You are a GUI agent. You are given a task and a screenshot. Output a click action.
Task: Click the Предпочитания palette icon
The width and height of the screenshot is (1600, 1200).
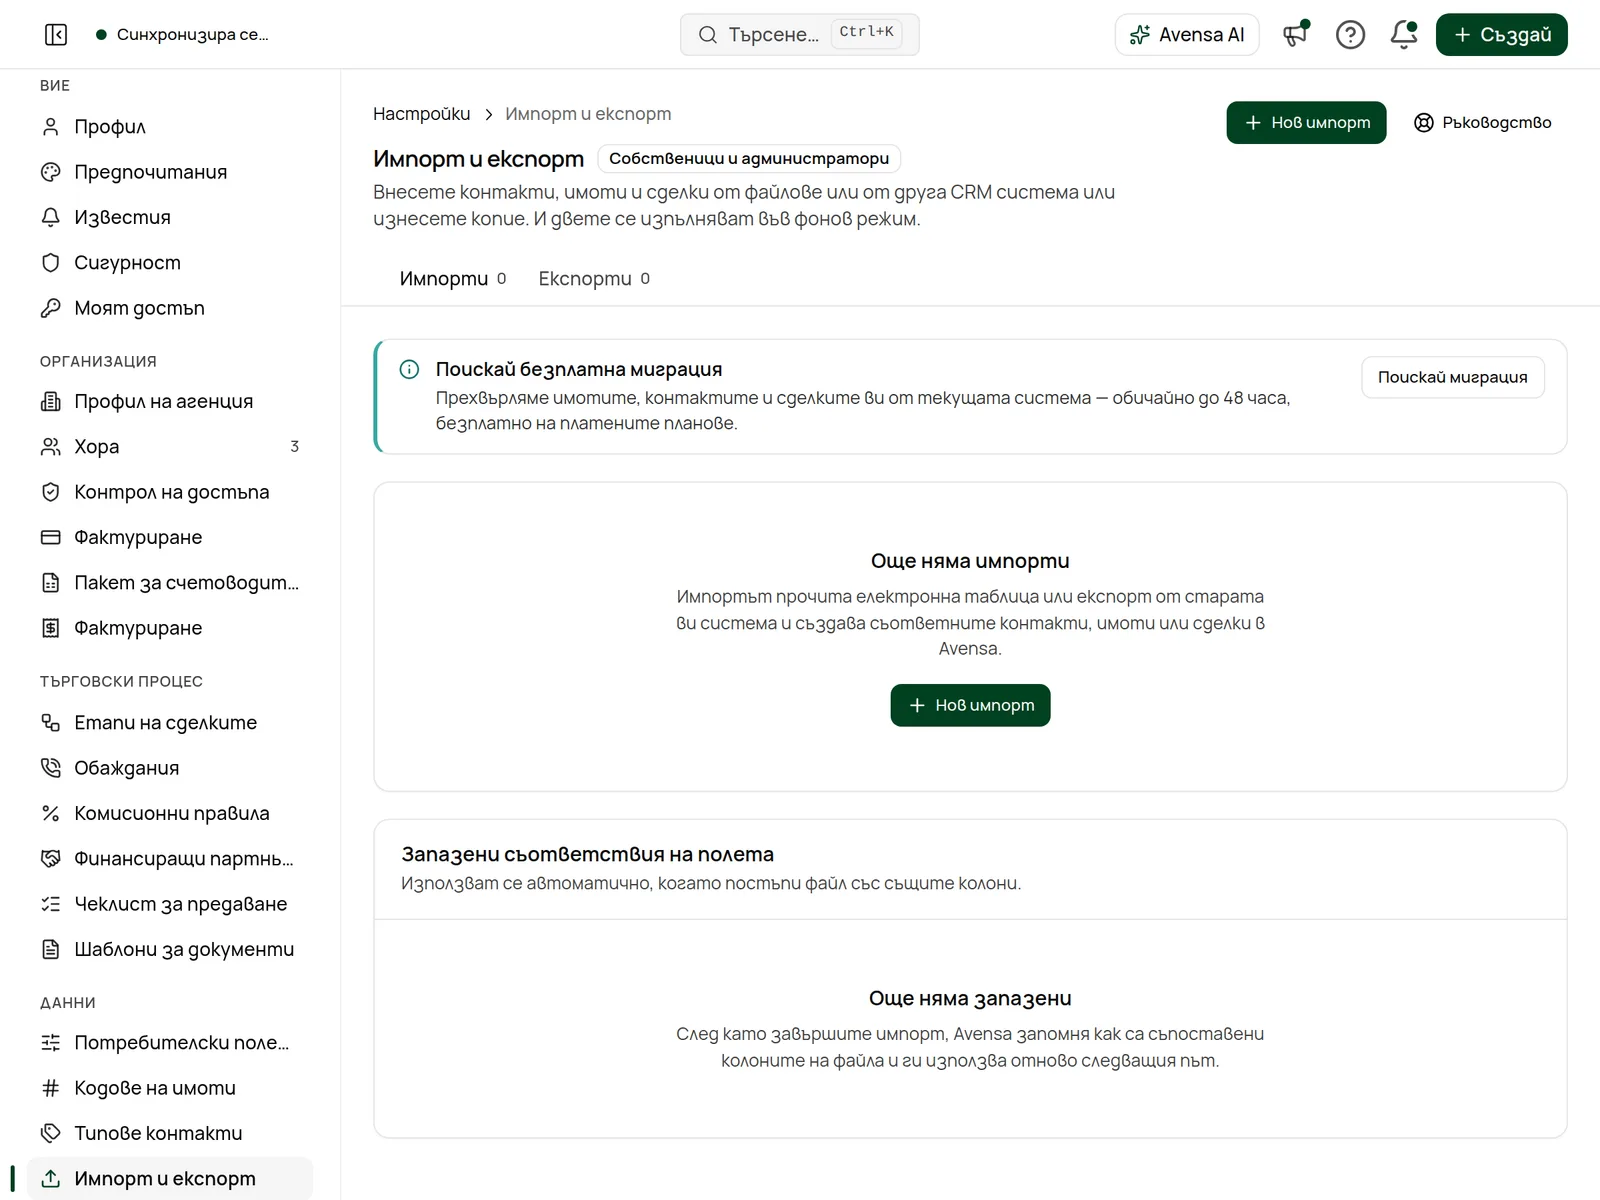click(51, 172)
